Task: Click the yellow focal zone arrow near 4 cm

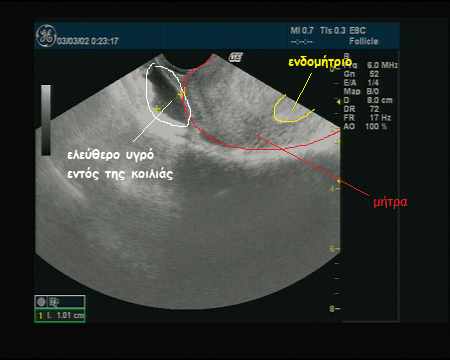Action: click(x=338, y=181)
